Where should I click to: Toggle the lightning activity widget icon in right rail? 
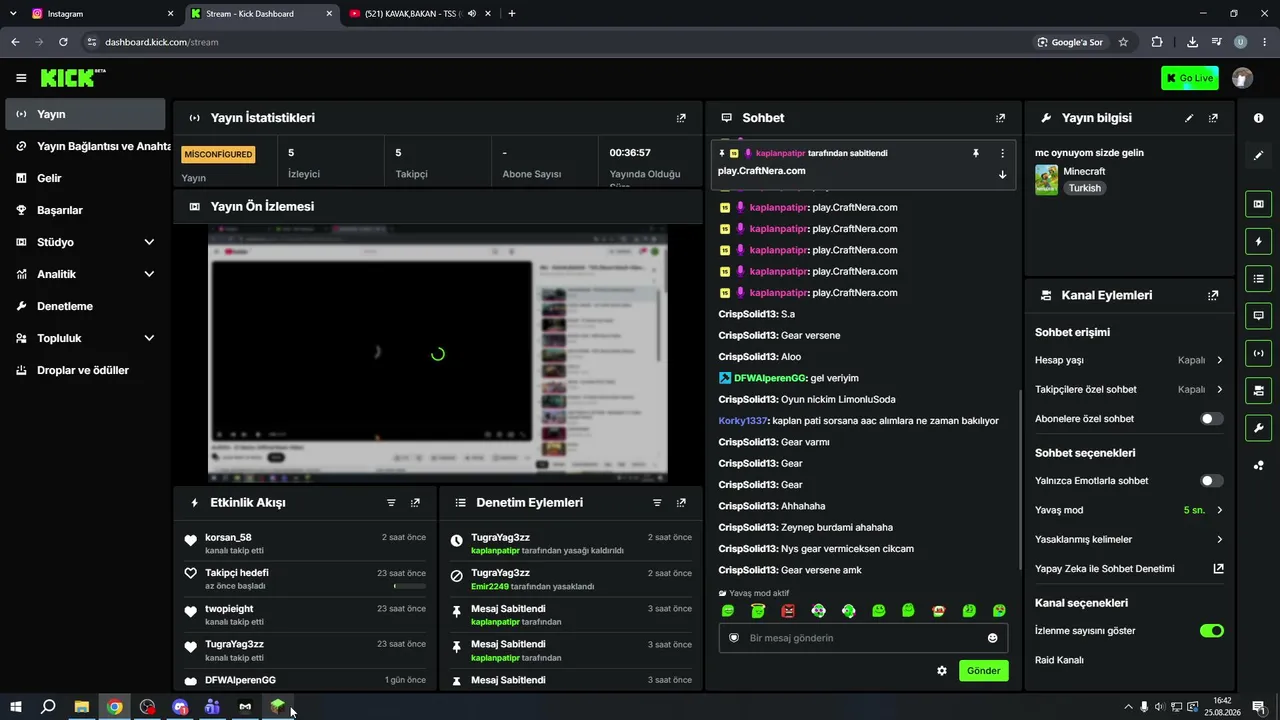pos(1258,241)
